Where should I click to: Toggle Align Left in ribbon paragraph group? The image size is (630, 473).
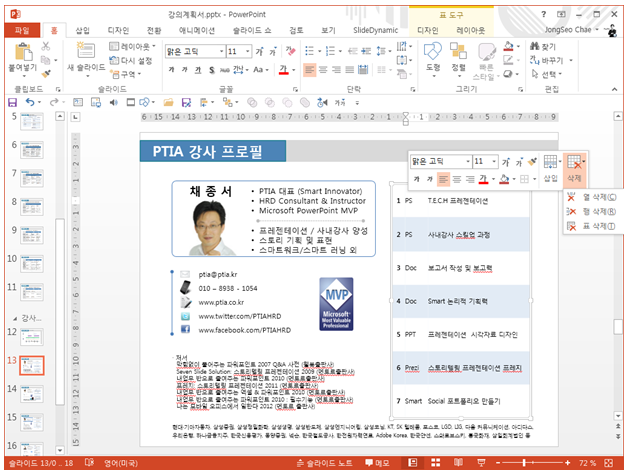(309, 70)
